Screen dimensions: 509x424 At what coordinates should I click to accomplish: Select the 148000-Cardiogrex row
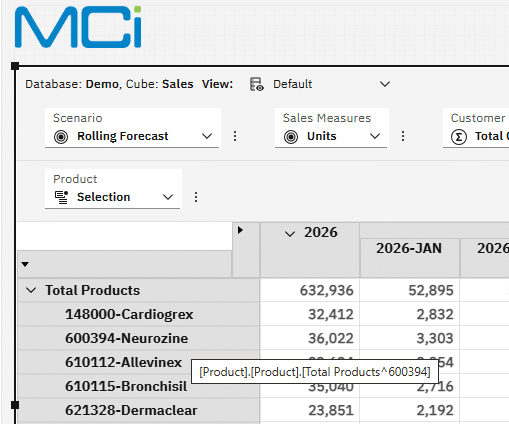[x=139, y=314]
